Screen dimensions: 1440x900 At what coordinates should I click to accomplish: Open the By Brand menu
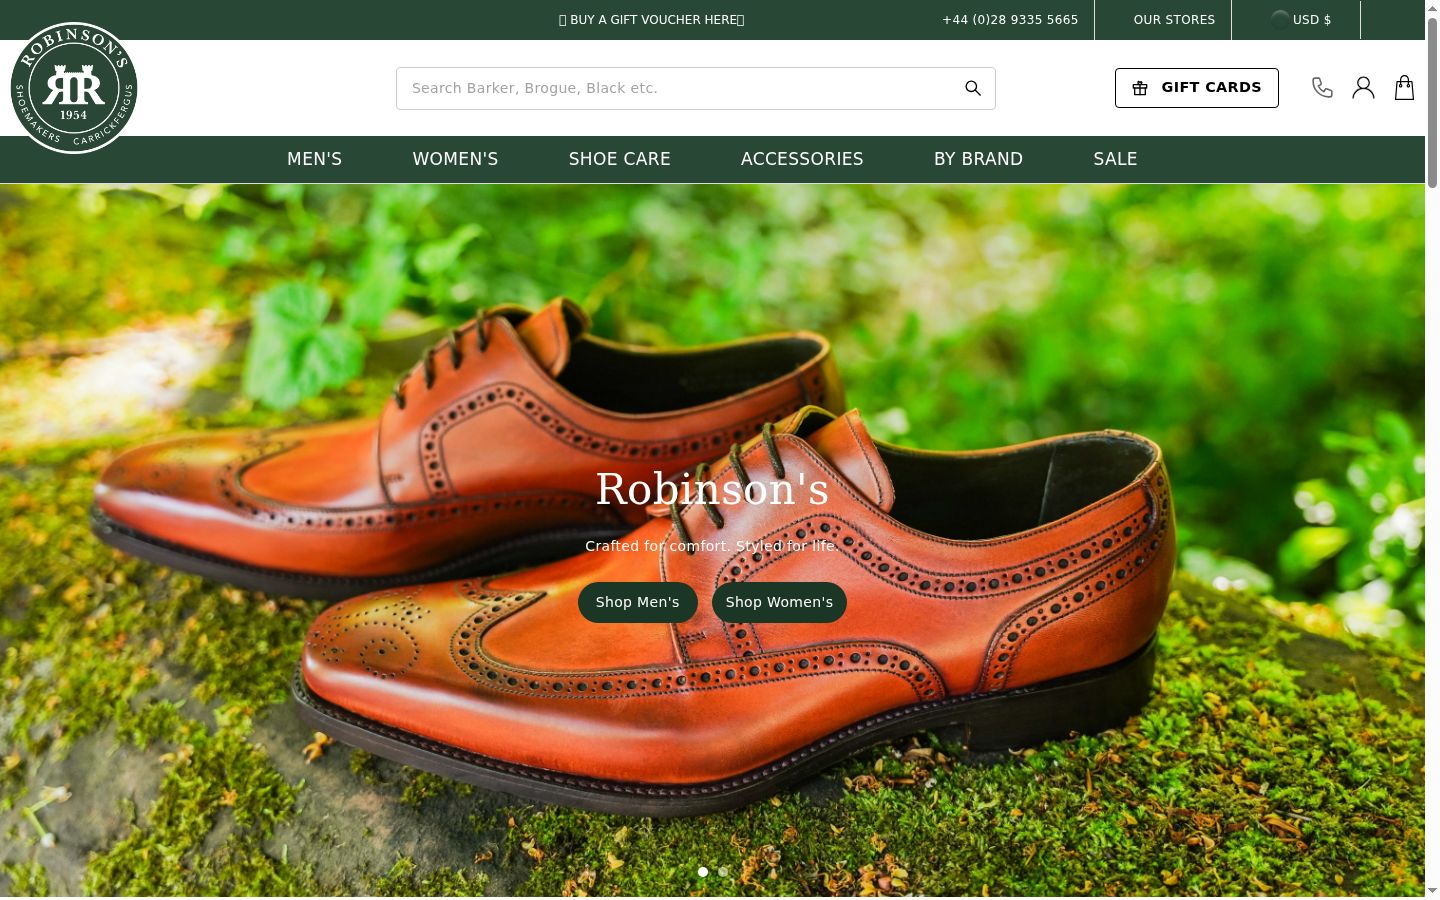click(978, 159)
